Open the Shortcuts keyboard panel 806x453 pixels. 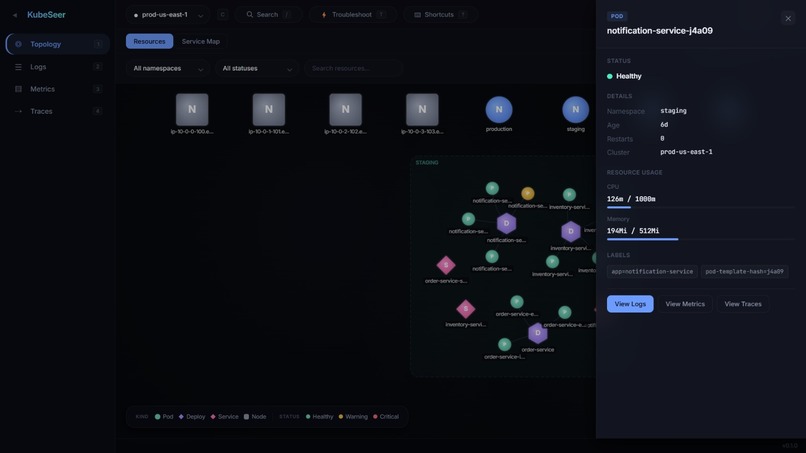440,15
